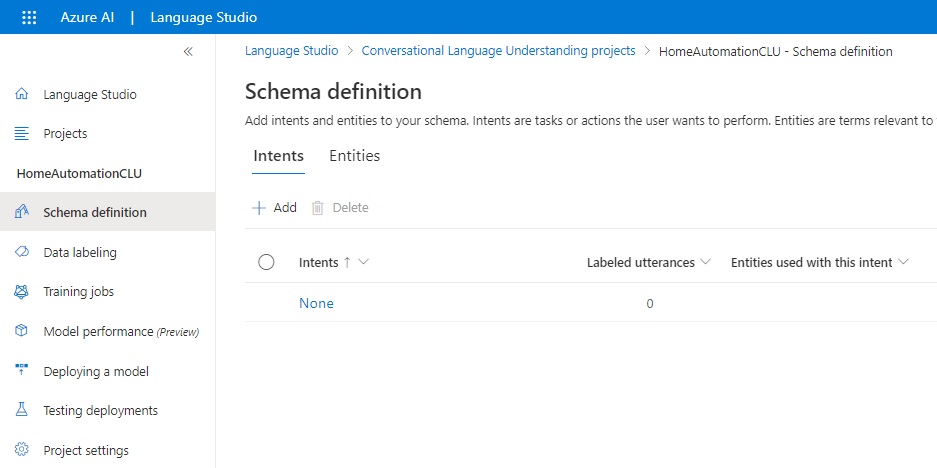937x468 pixels.
Task: Click the Language Studio home icon
Action: pyautogui.click(x=22, y=94)
